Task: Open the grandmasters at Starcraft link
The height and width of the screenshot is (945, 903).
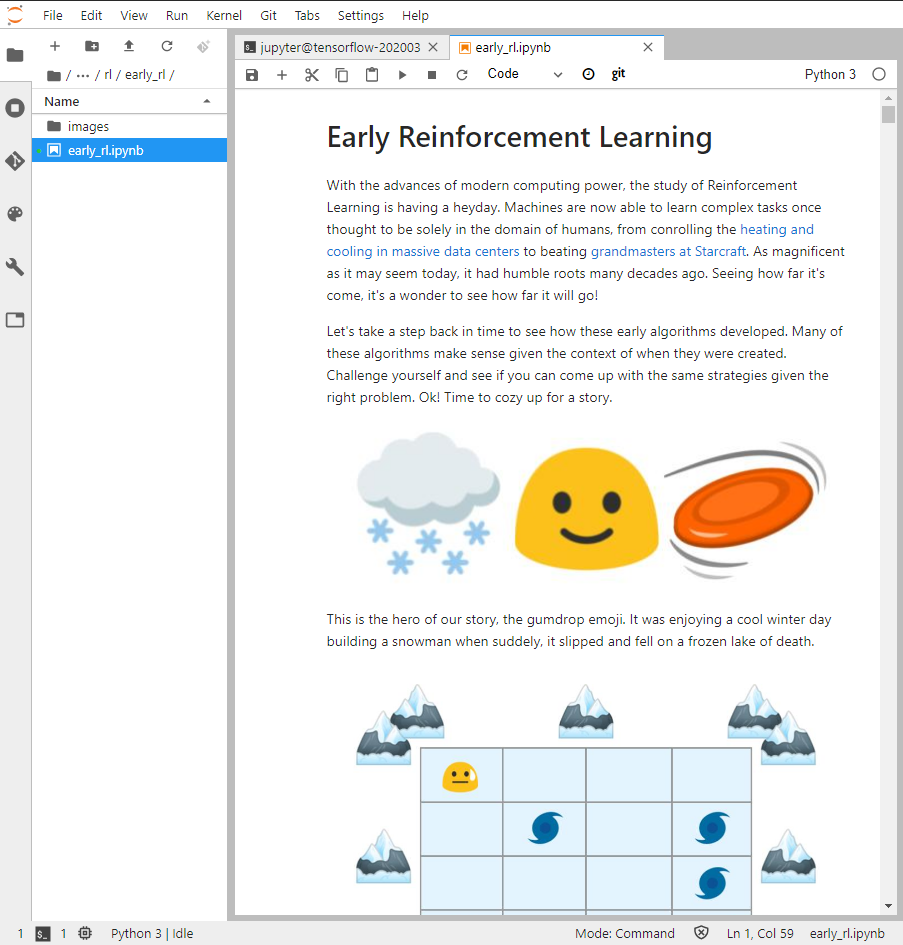Action: tap(668, 251)
